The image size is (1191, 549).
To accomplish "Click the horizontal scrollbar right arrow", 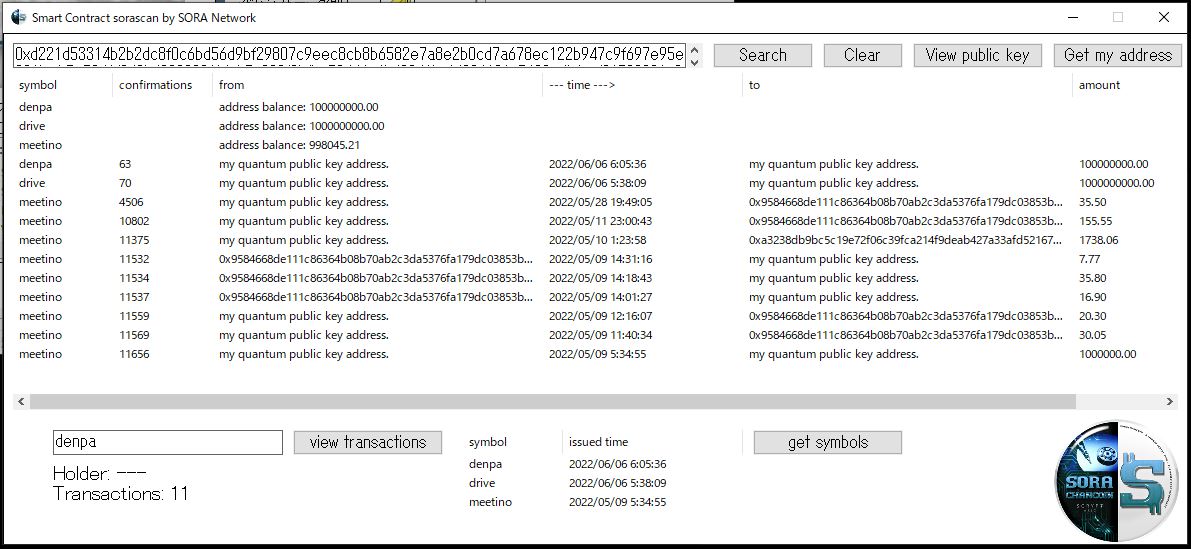I will point(1170,401).
